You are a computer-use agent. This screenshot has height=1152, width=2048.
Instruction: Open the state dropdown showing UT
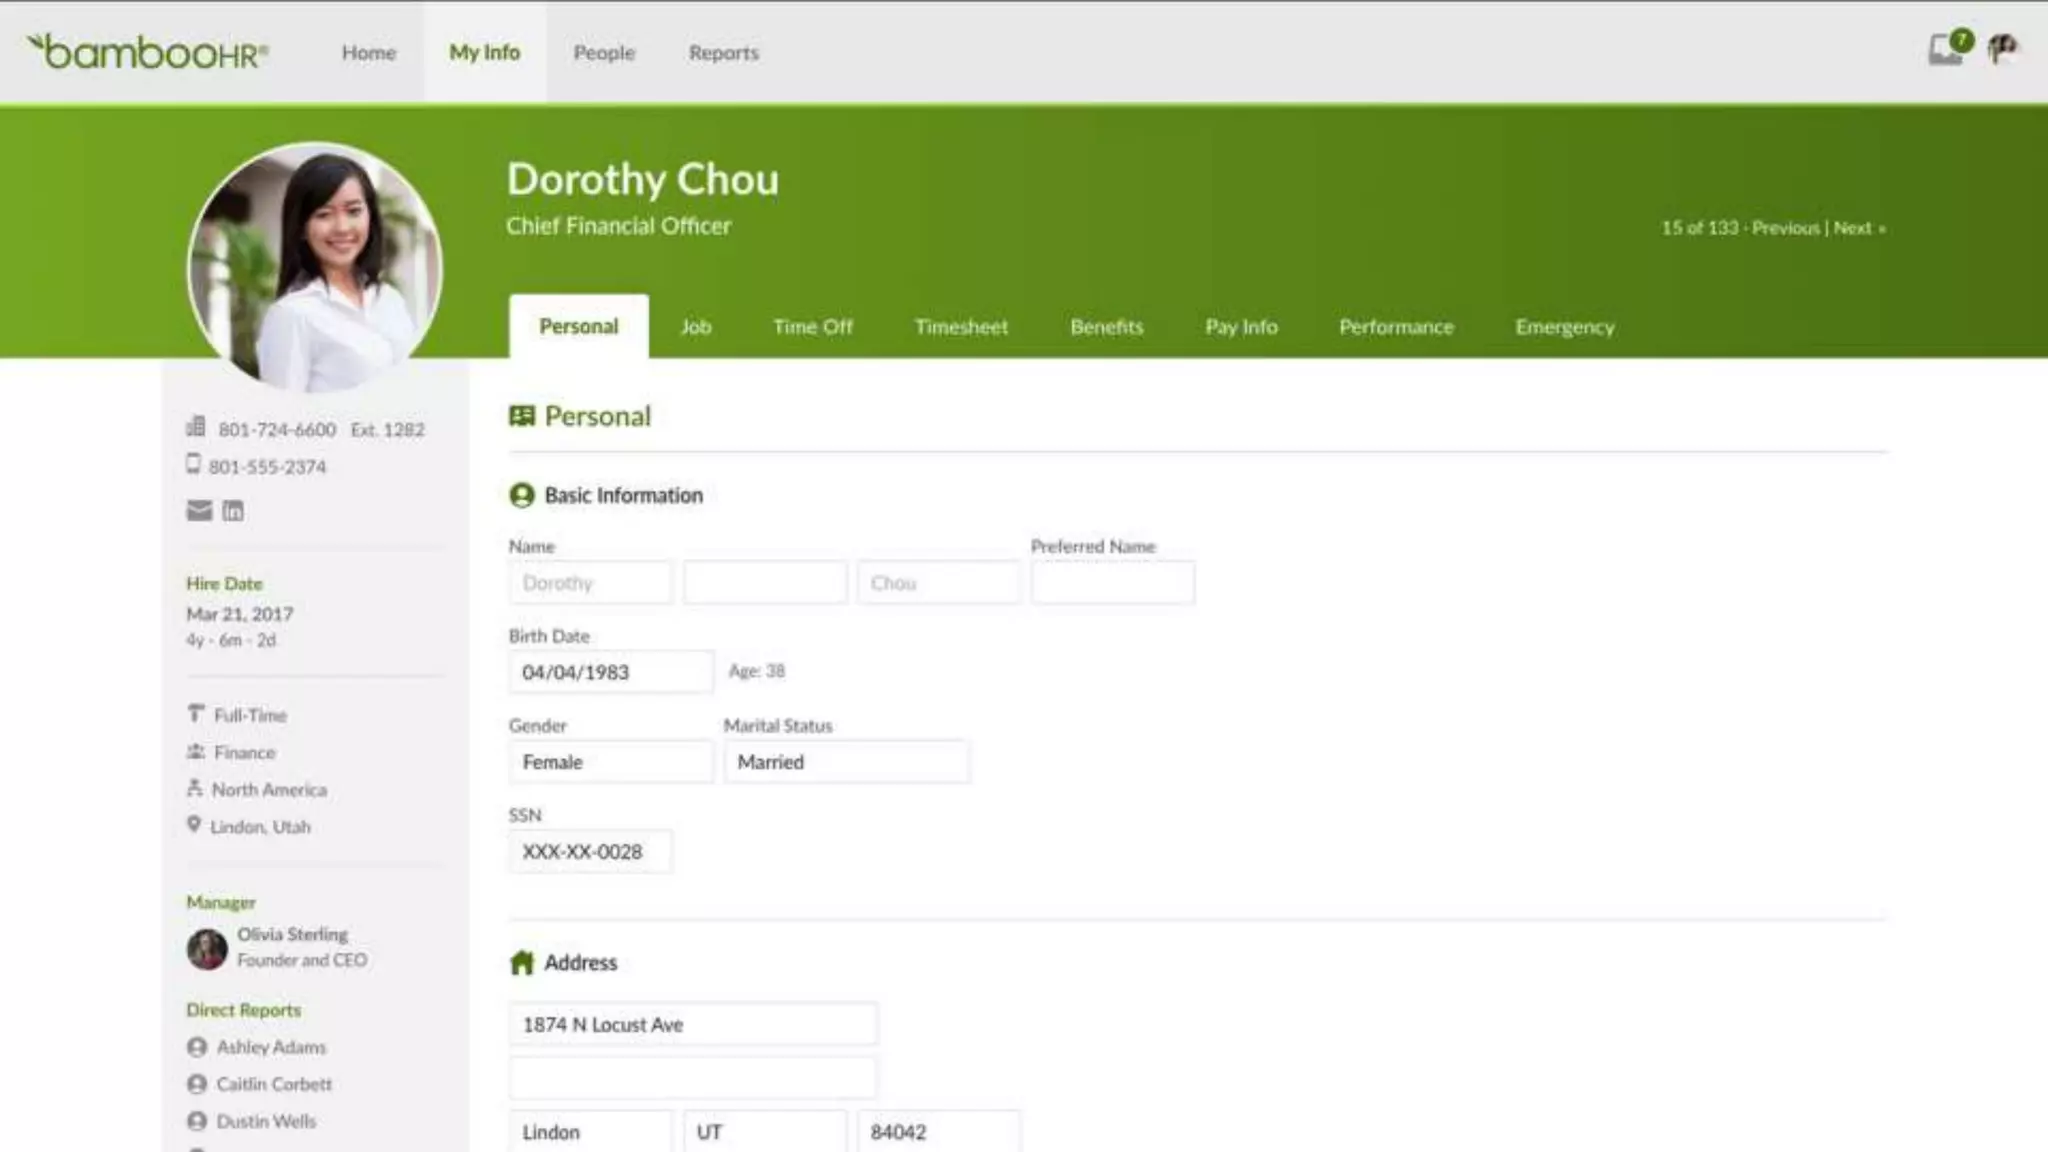pos(764,1132)
